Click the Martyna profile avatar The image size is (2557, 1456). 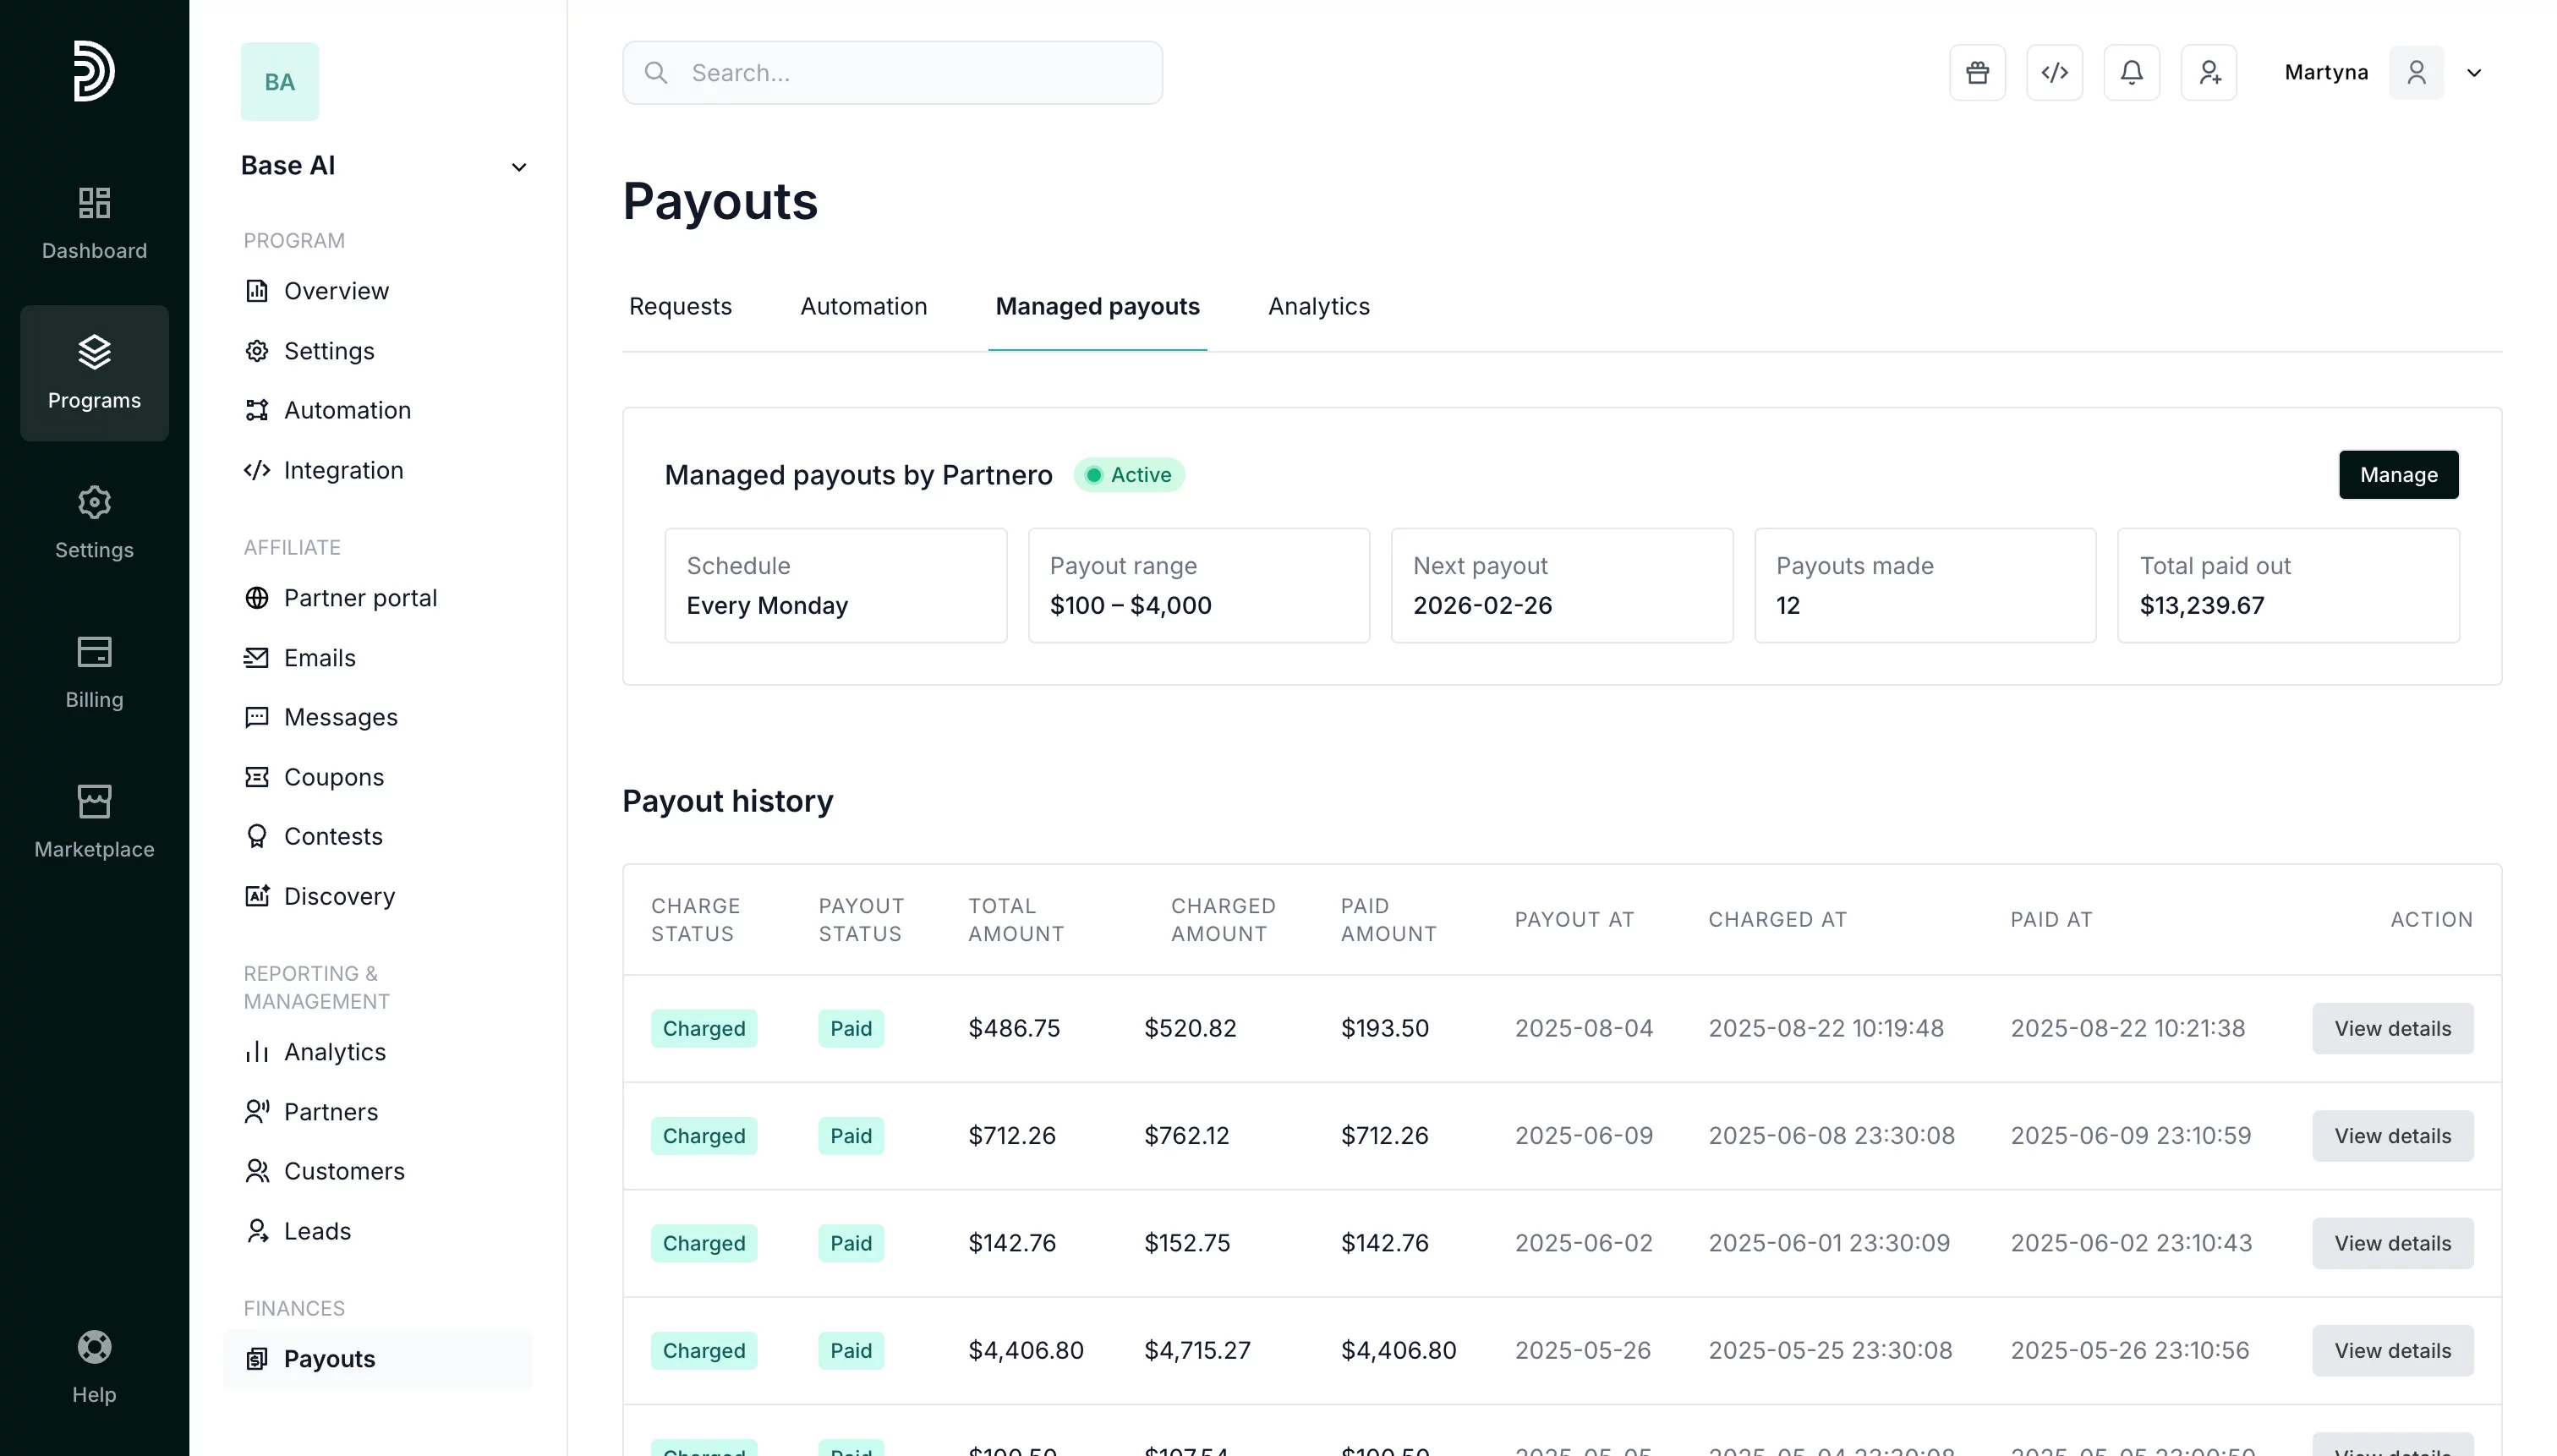2415,72
